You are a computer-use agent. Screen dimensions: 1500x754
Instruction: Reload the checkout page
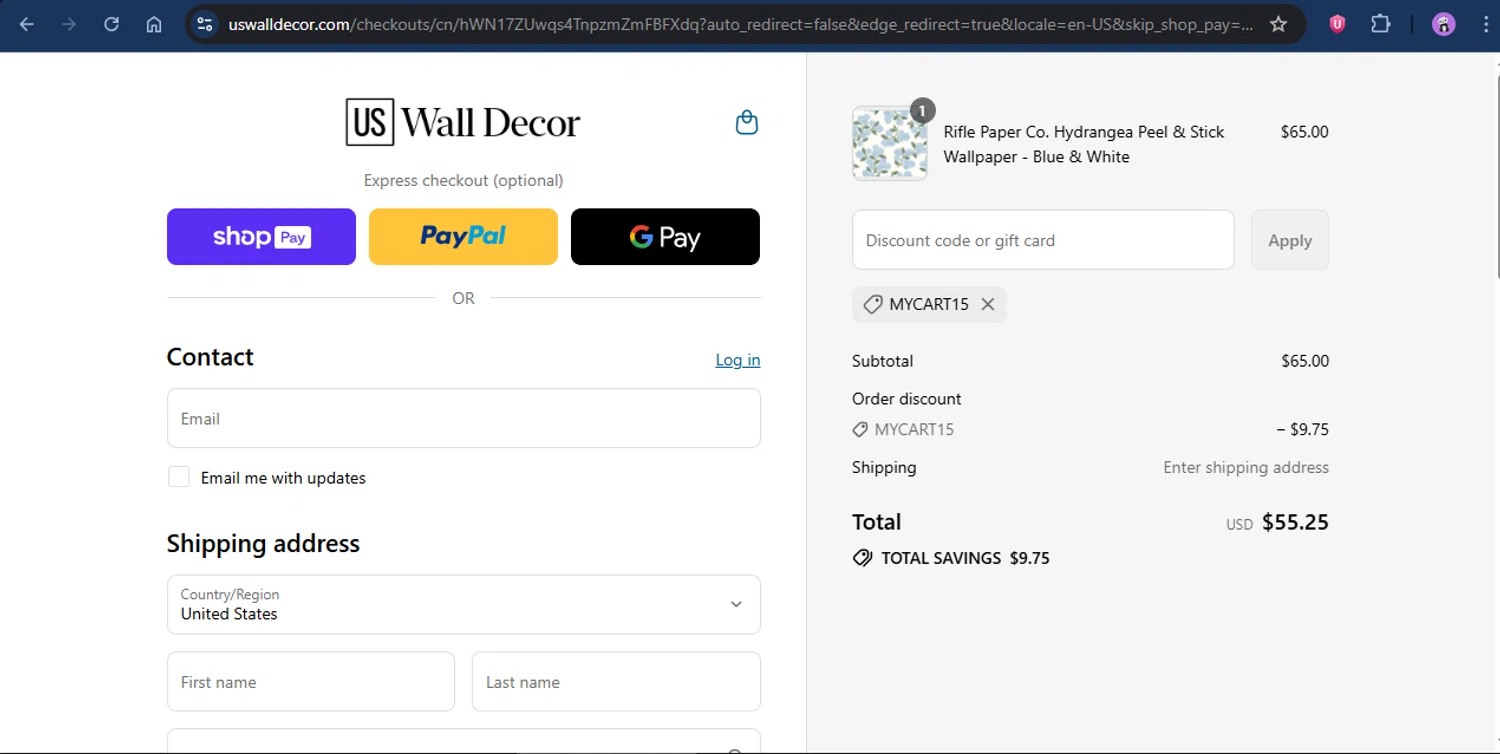pos(111,25)
